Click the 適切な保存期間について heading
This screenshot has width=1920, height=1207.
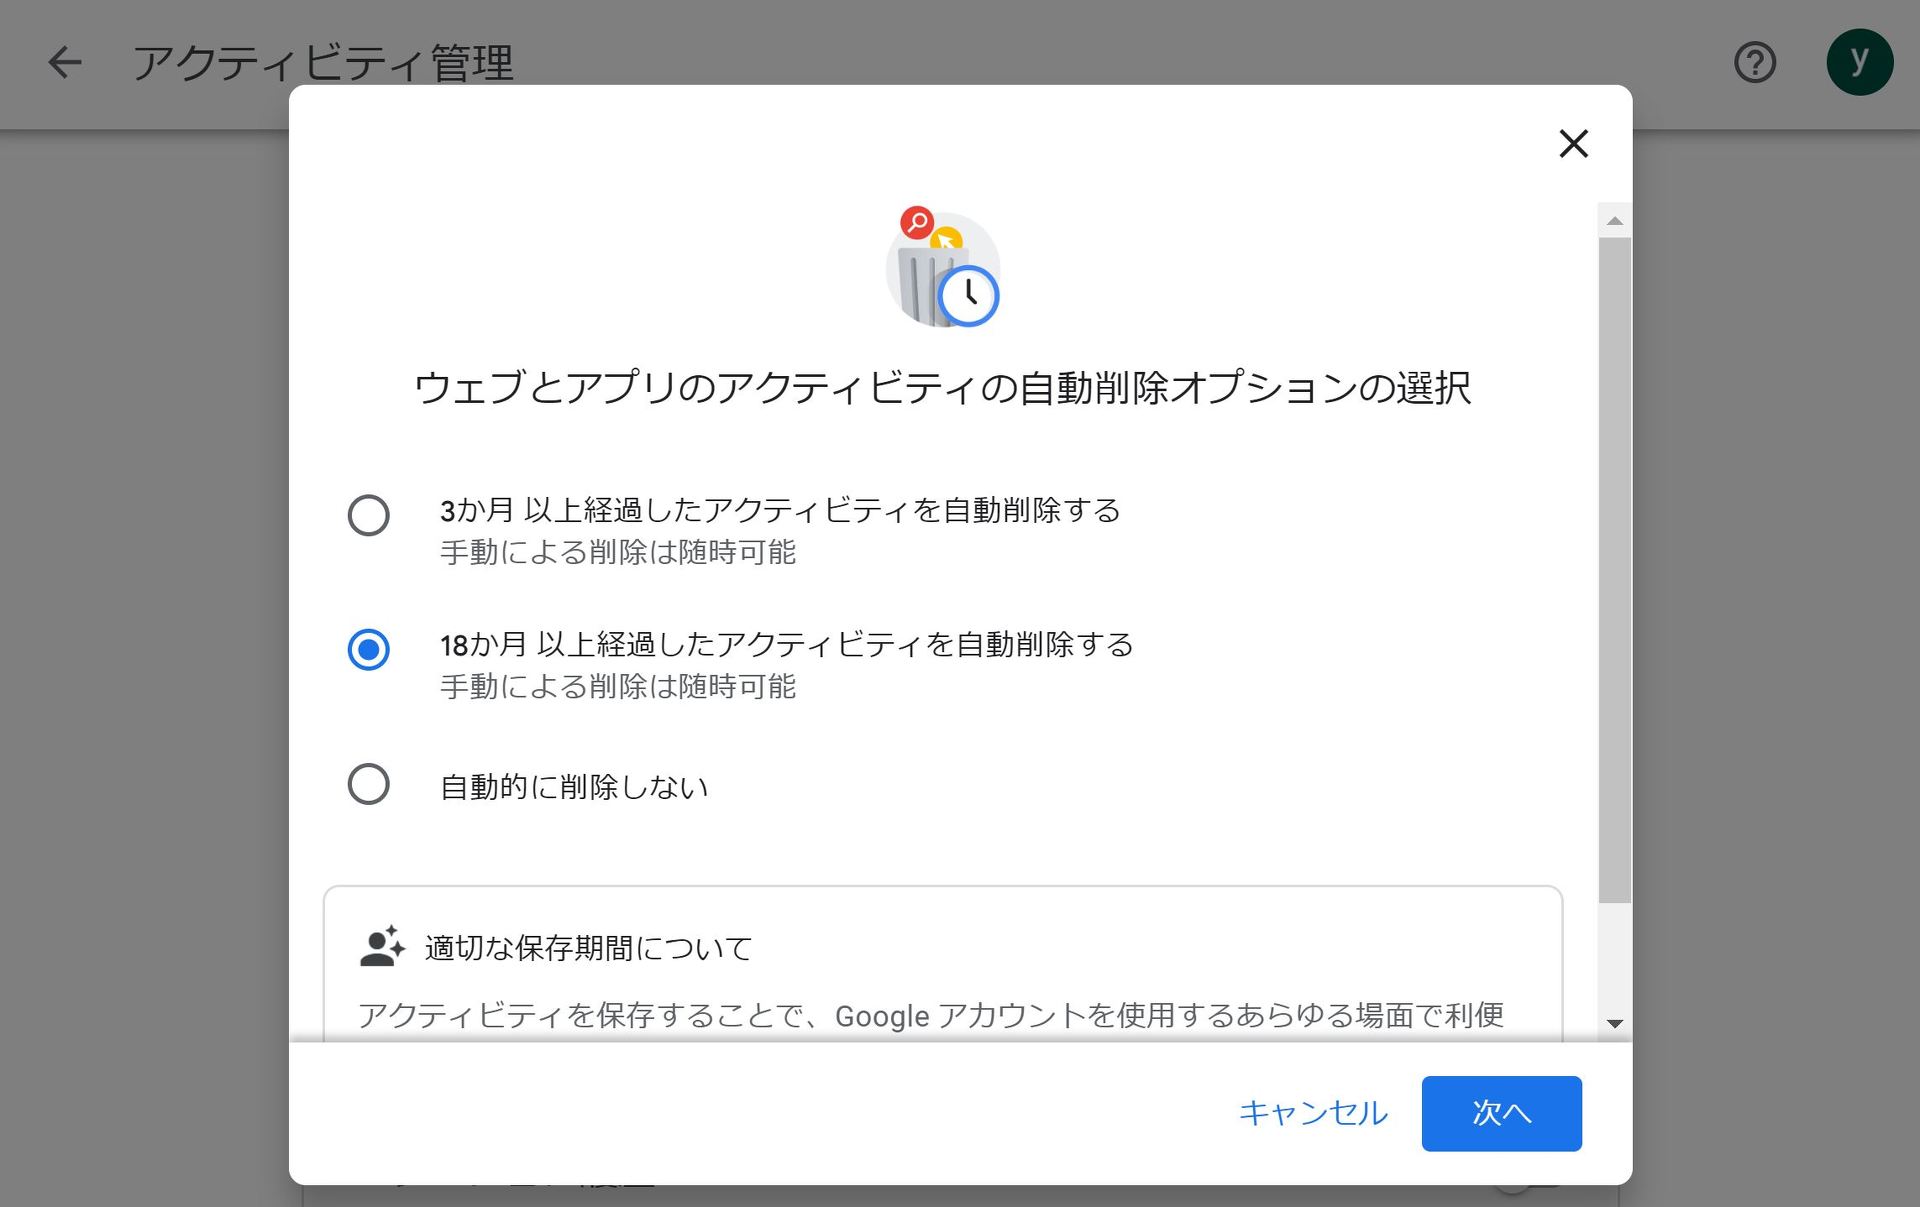pos(589,948)
